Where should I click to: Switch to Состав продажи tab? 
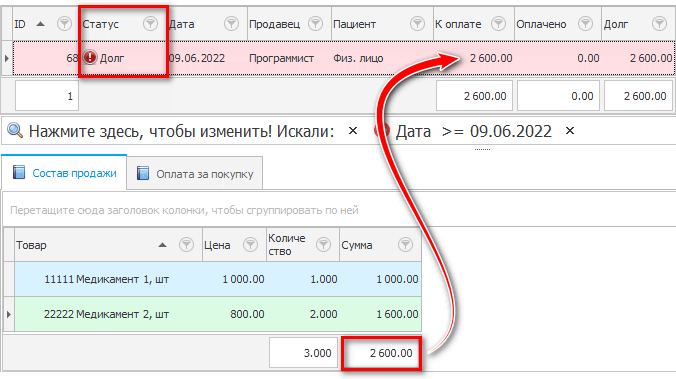point(64,173)
